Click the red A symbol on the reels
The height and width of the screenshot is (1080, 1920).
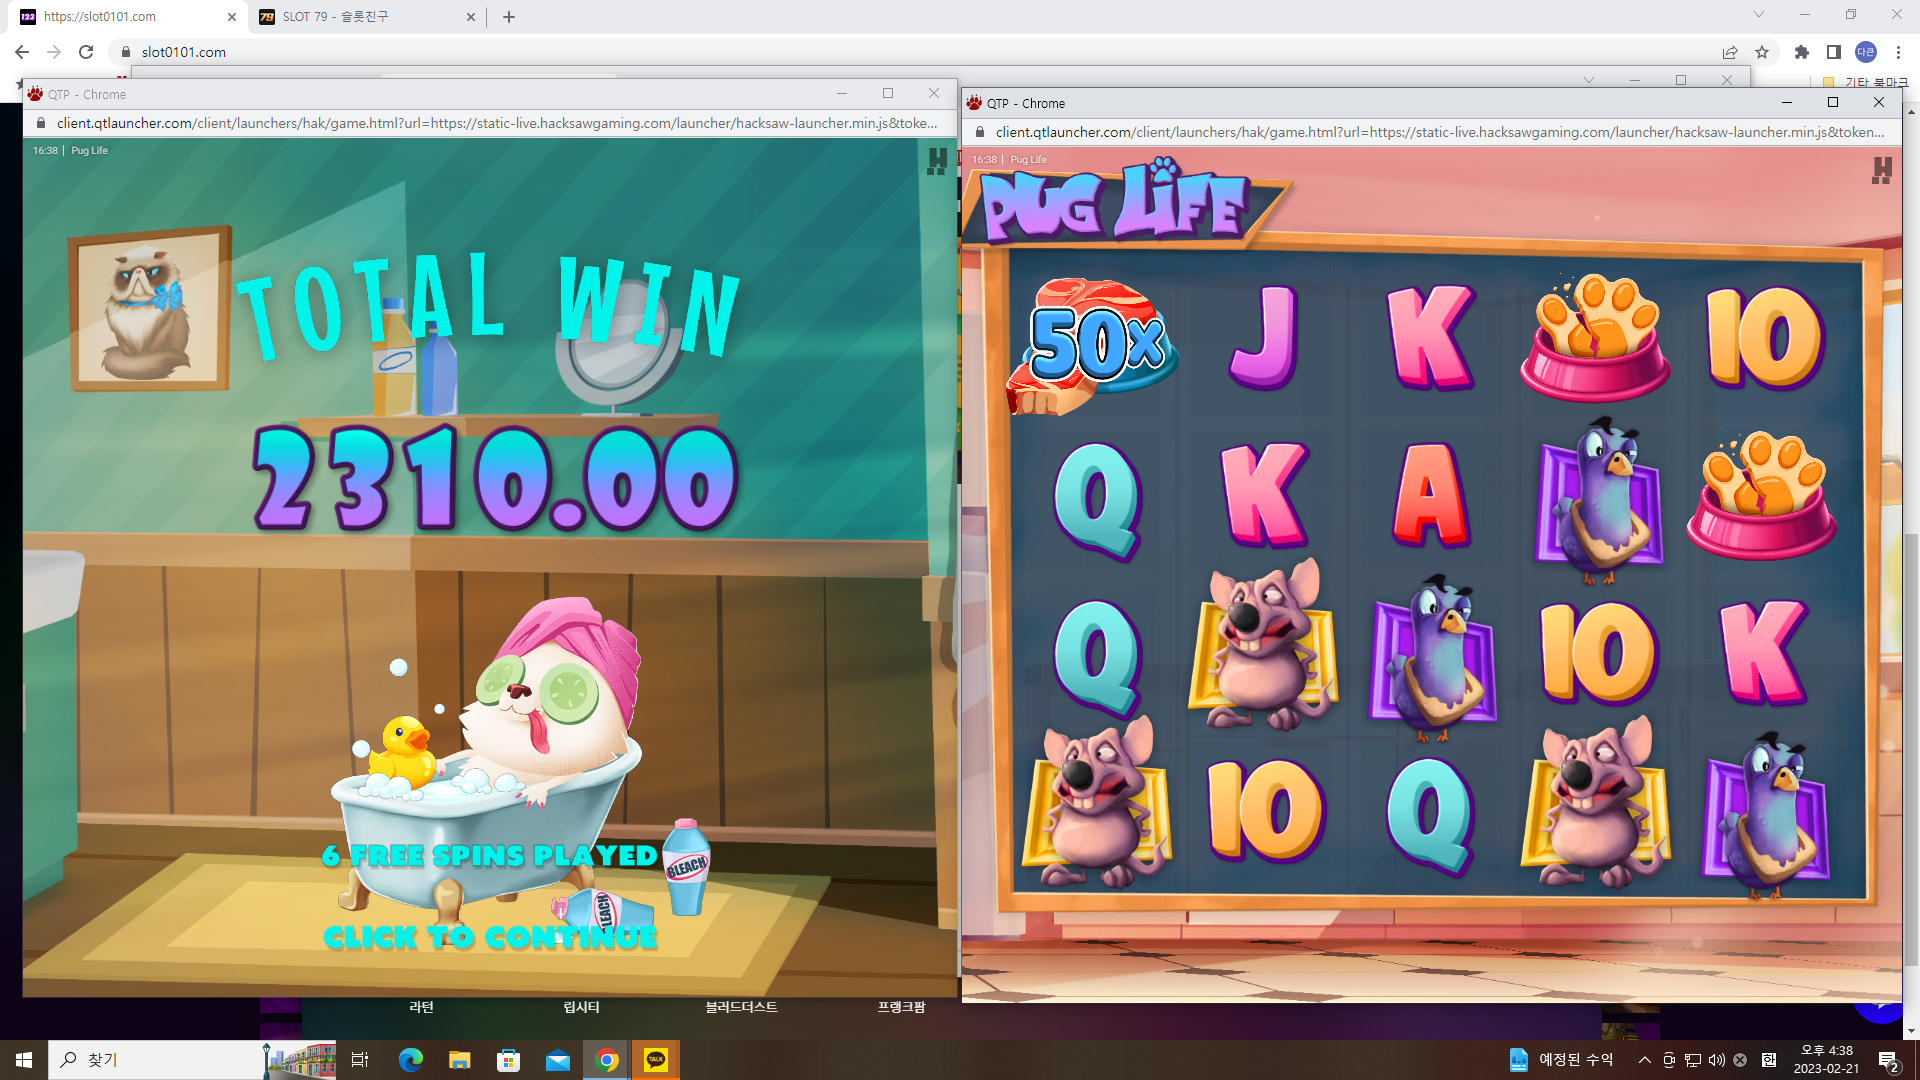coord(1430,495)
